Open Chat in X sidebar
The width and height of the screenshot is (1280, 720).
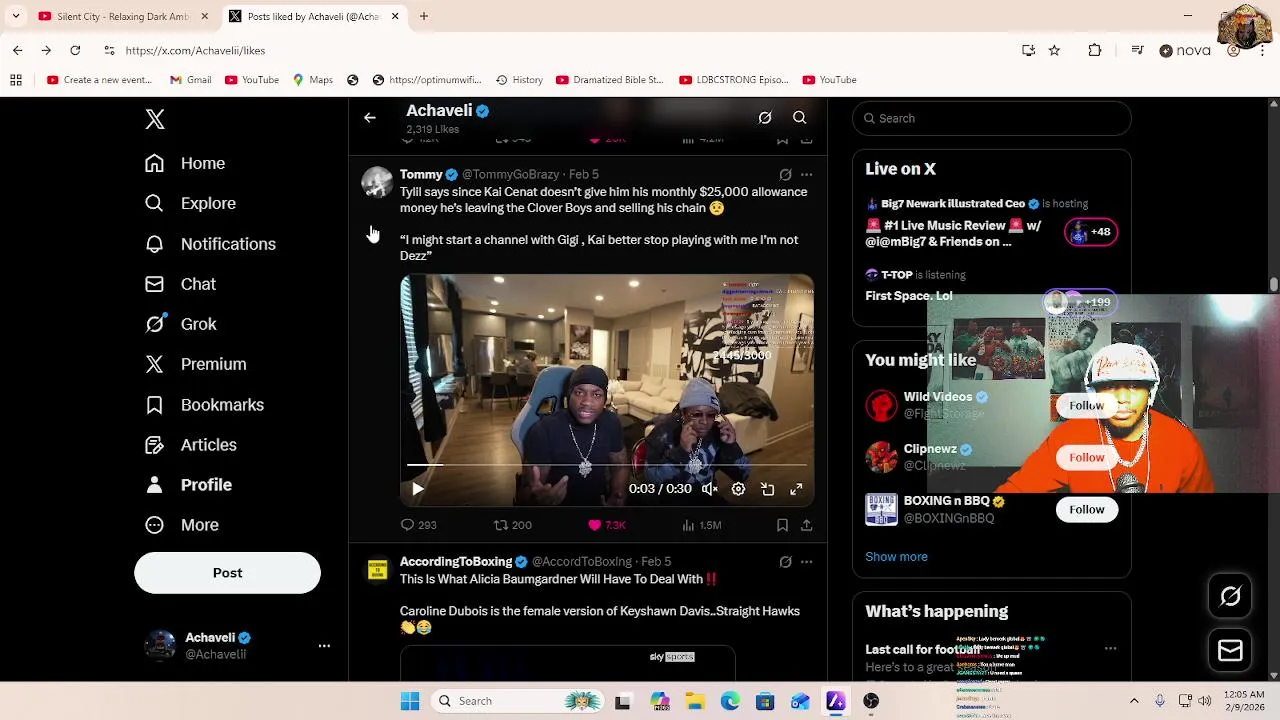(x=180, y=284)
